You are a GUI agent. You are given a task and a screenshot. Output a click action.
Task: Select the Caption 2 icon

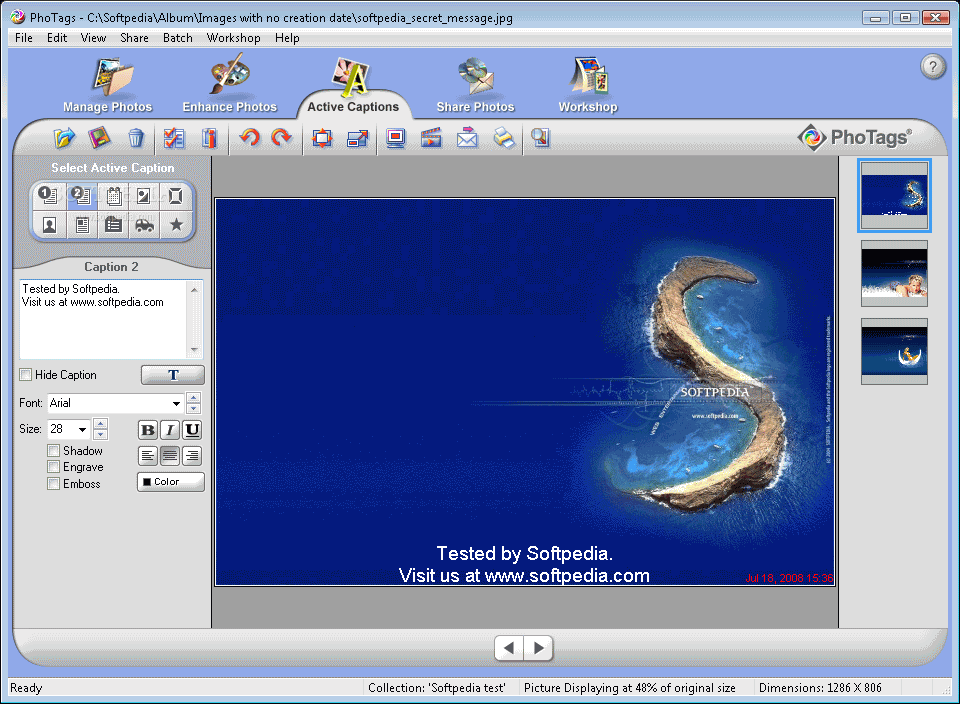pos(81,196)
